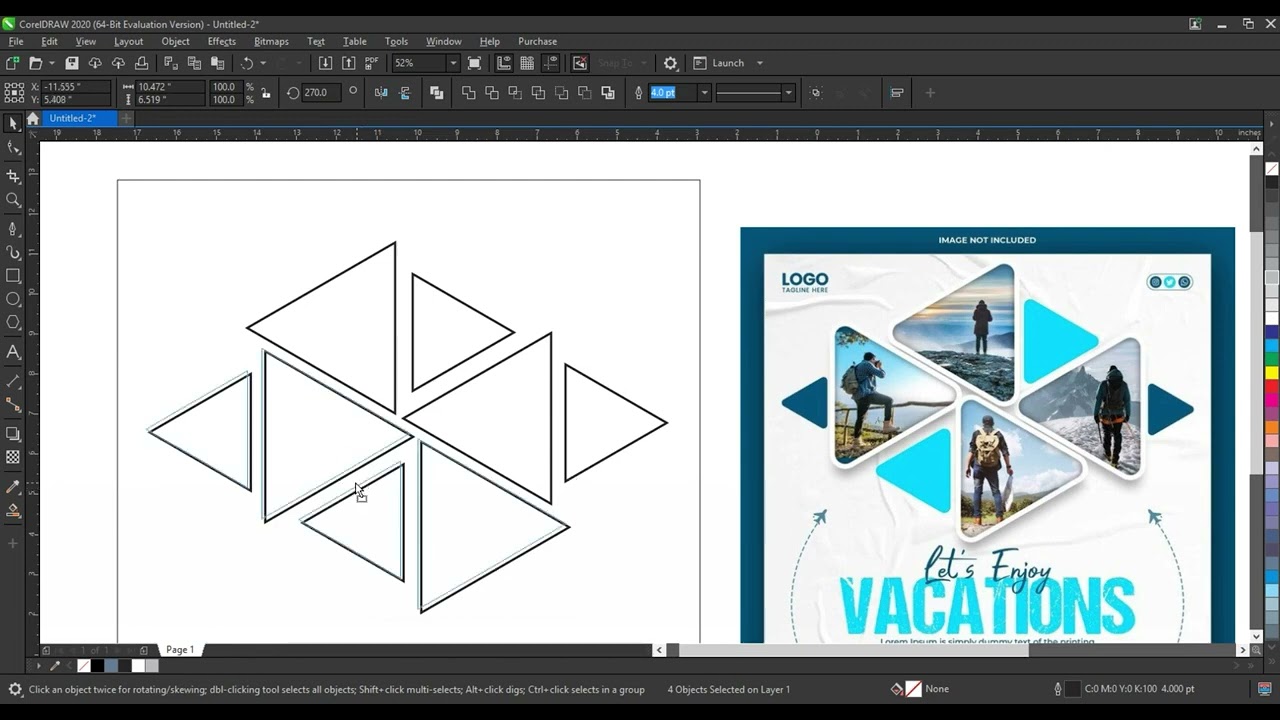Select the Interactive Fill tool
This screenshot has height=720, width=1280.
(x=13, y=511)
